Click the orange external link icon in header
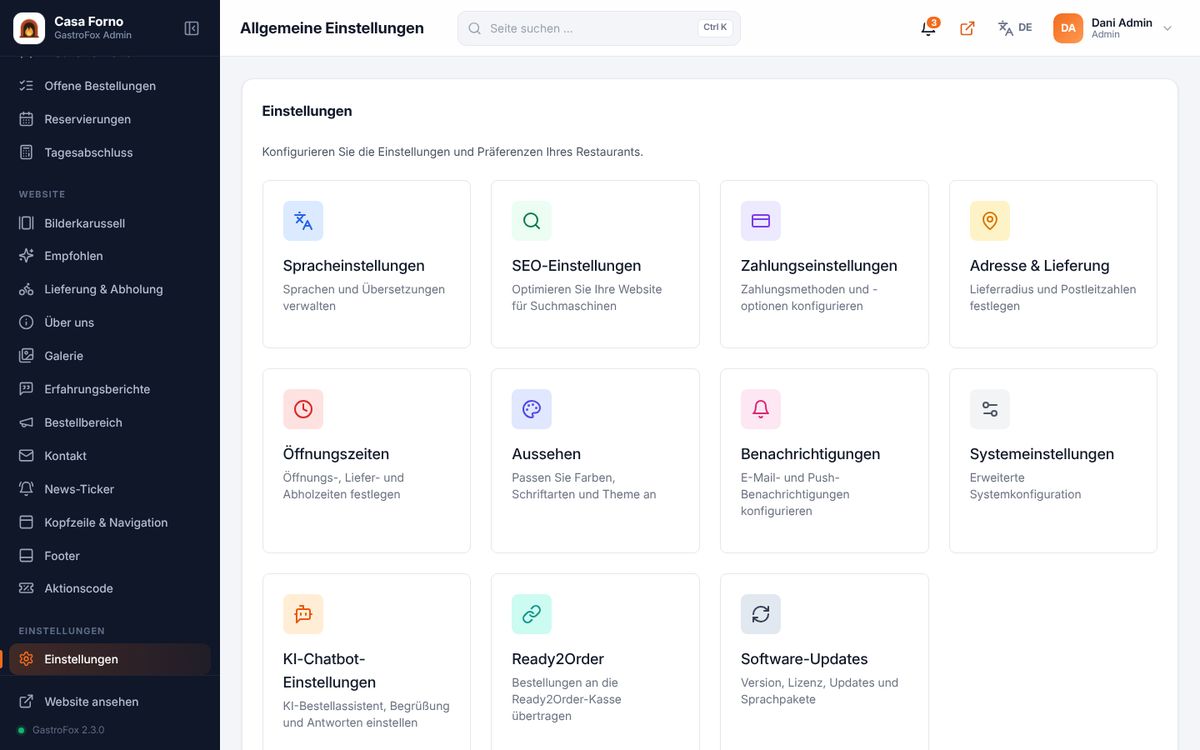 pyautogui.click(x=967, y=28)
